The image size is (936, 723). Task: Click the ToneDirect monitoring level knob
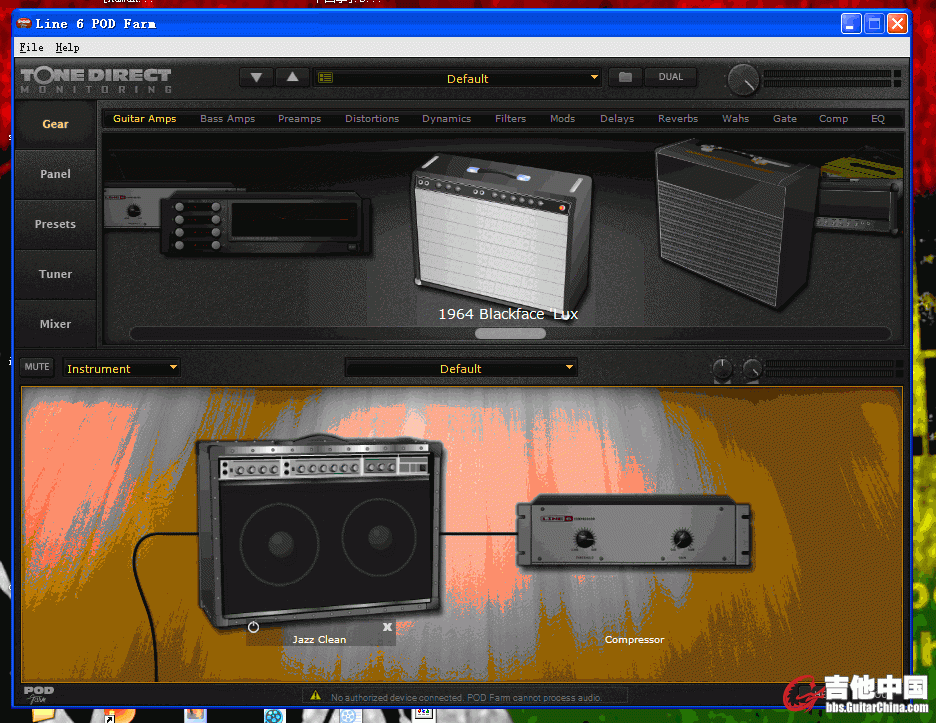click(743, 79)
